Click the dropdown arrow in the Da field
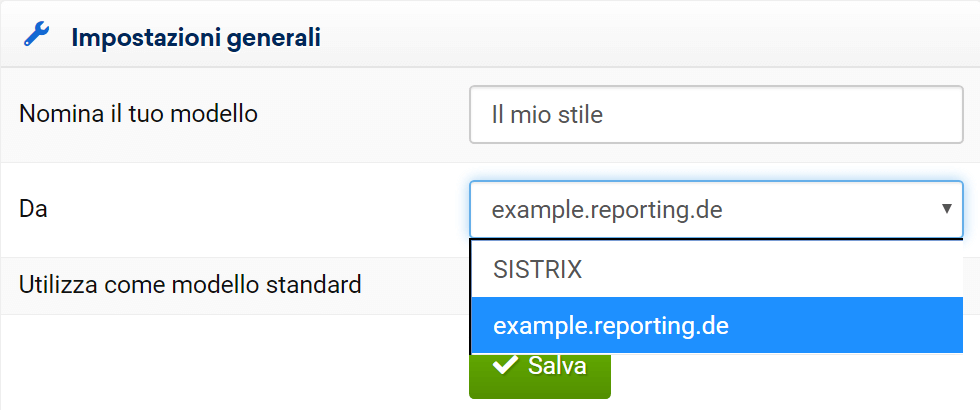The width and height of the screenshot is (980, 410). click(945, 209)
